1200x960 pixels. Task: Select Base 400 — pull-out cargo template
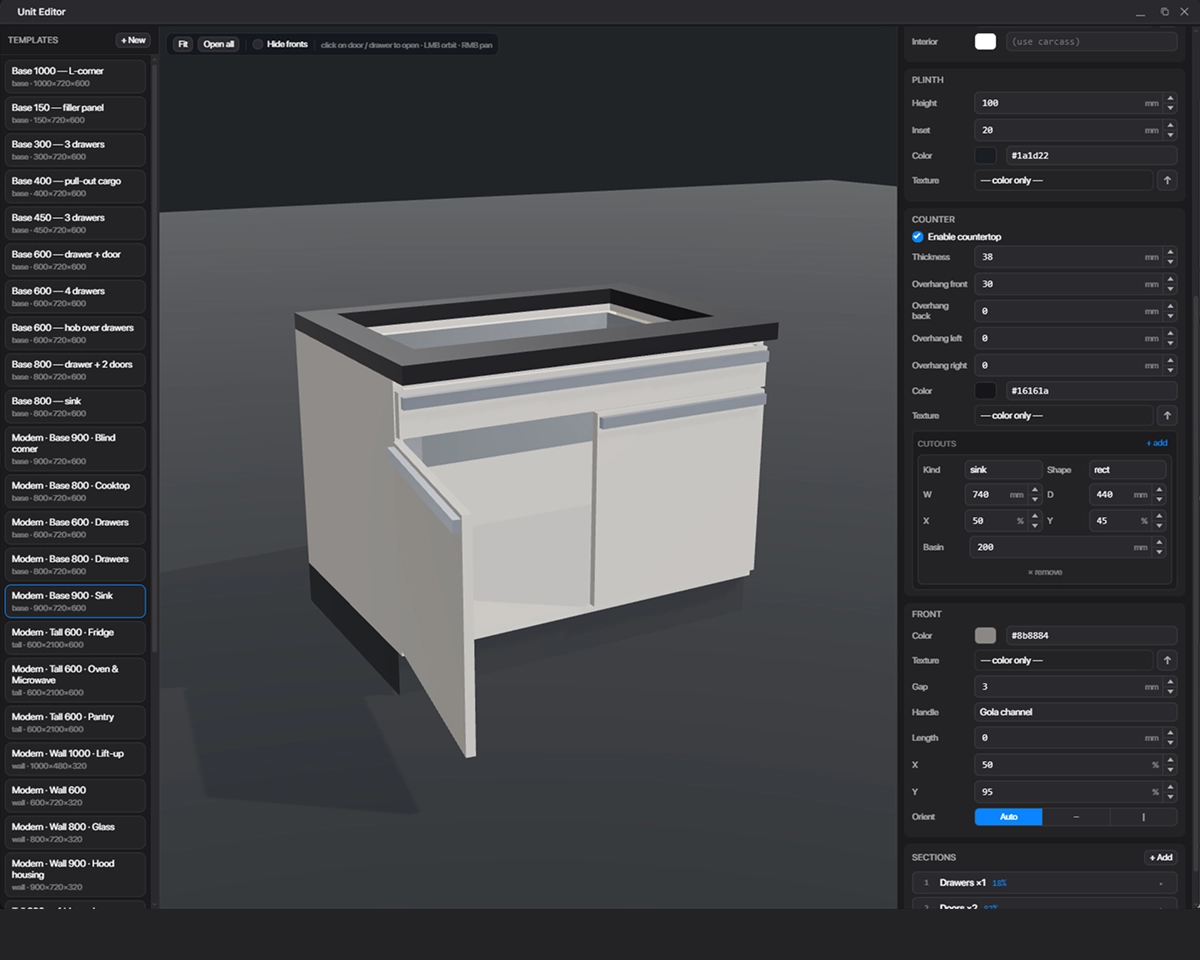point(75,186)
